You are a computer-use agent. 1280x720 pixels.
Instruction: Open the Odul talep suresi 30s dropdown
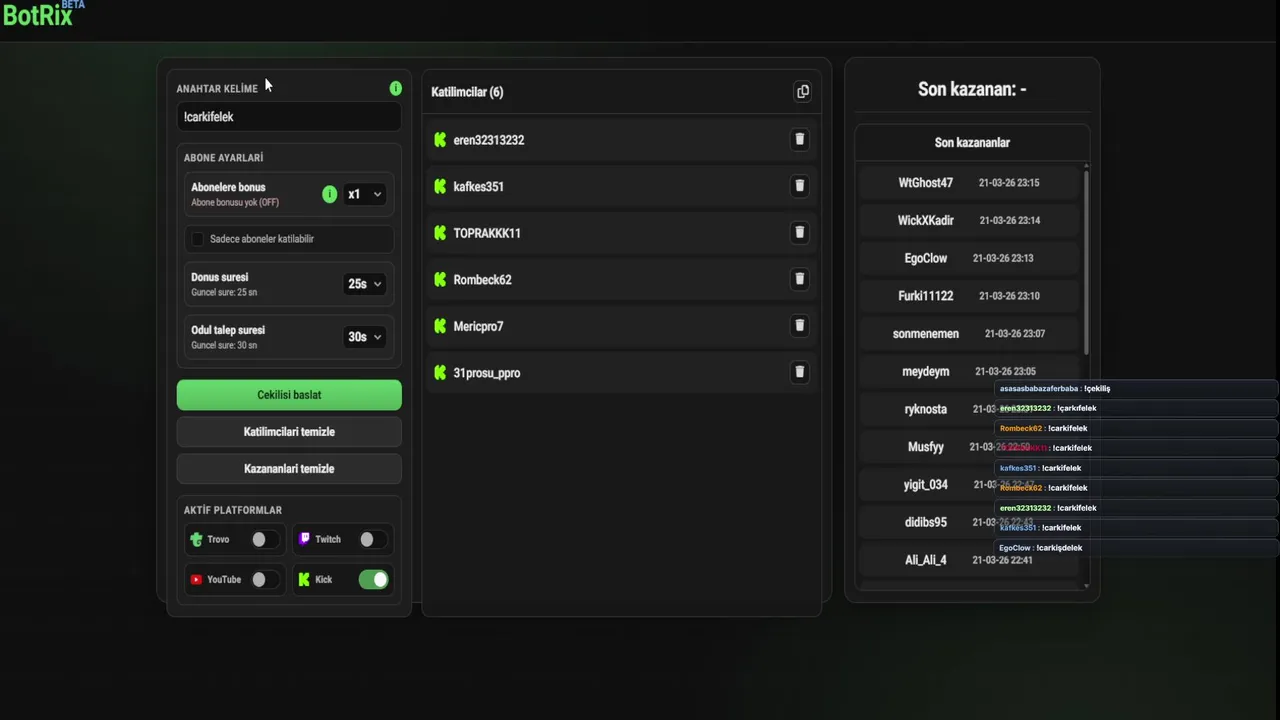[364, 337]
